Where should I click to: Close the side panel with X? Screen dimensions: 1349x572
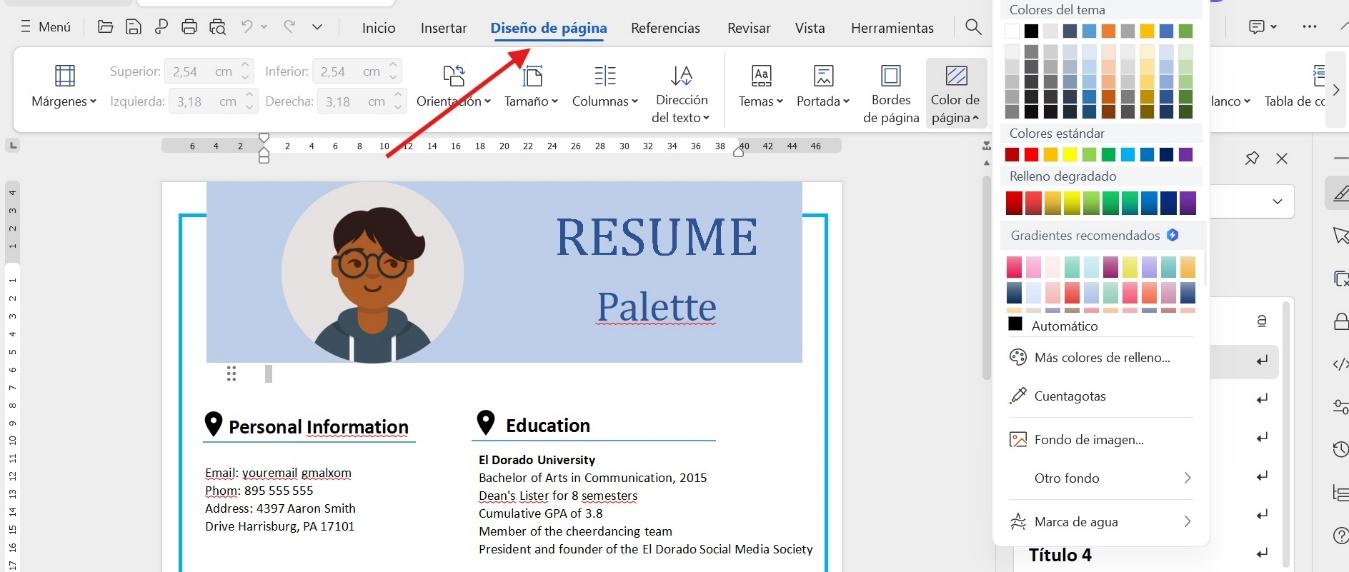1282,158
